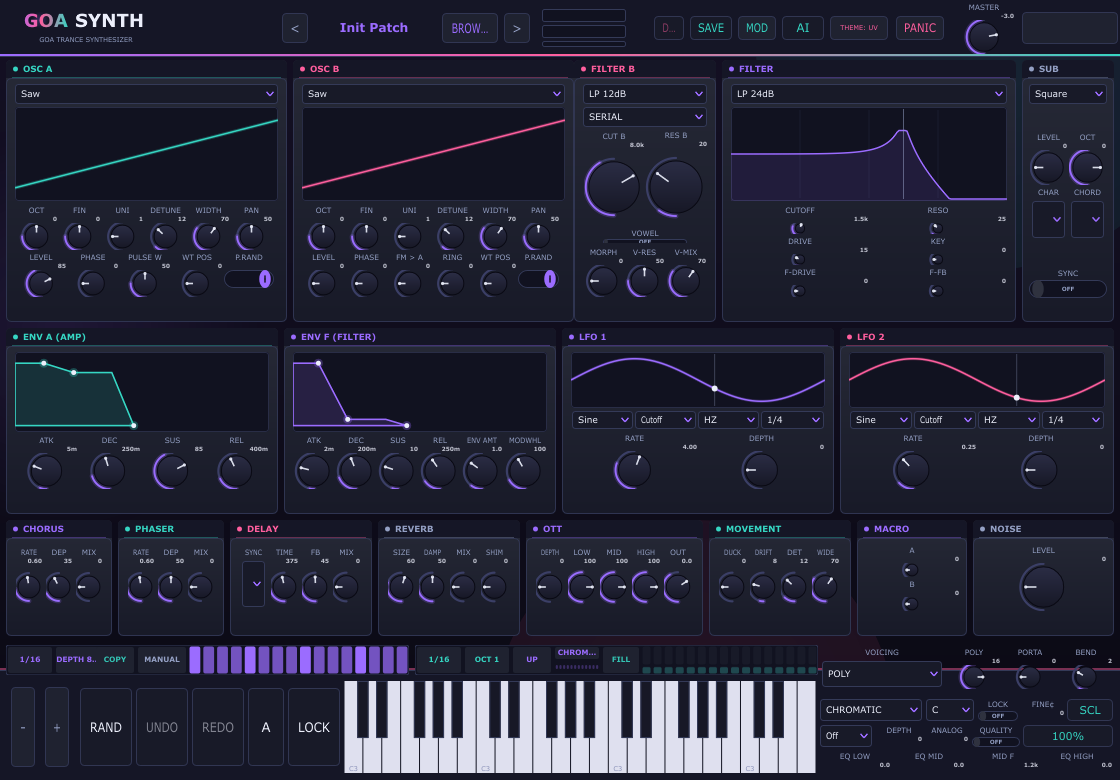
Task: Toggle the first gate sequencer step
Action: (x=195, y=660)
